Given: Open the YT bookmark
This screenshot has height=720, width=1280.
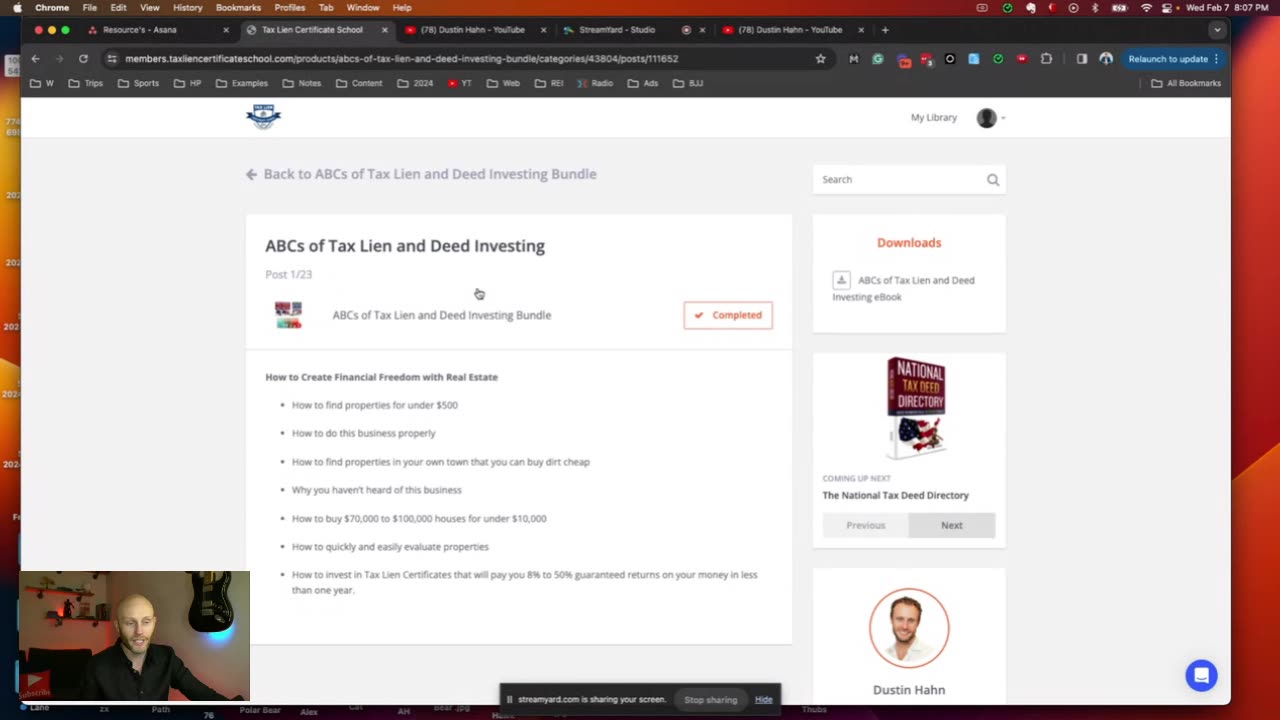Looking at the screenshot, I should [460, 83].
